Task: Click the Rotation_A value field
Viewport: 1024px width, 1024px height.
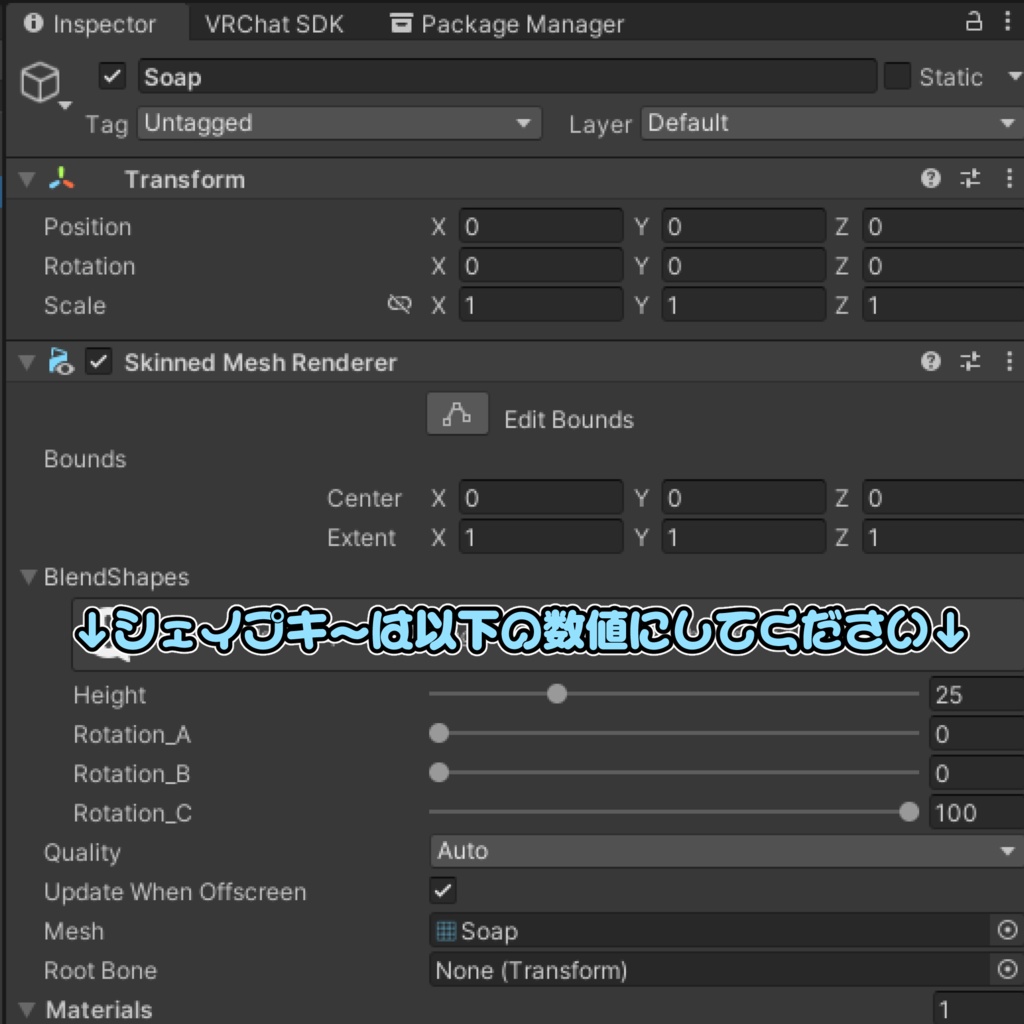Action: point(976,733)
